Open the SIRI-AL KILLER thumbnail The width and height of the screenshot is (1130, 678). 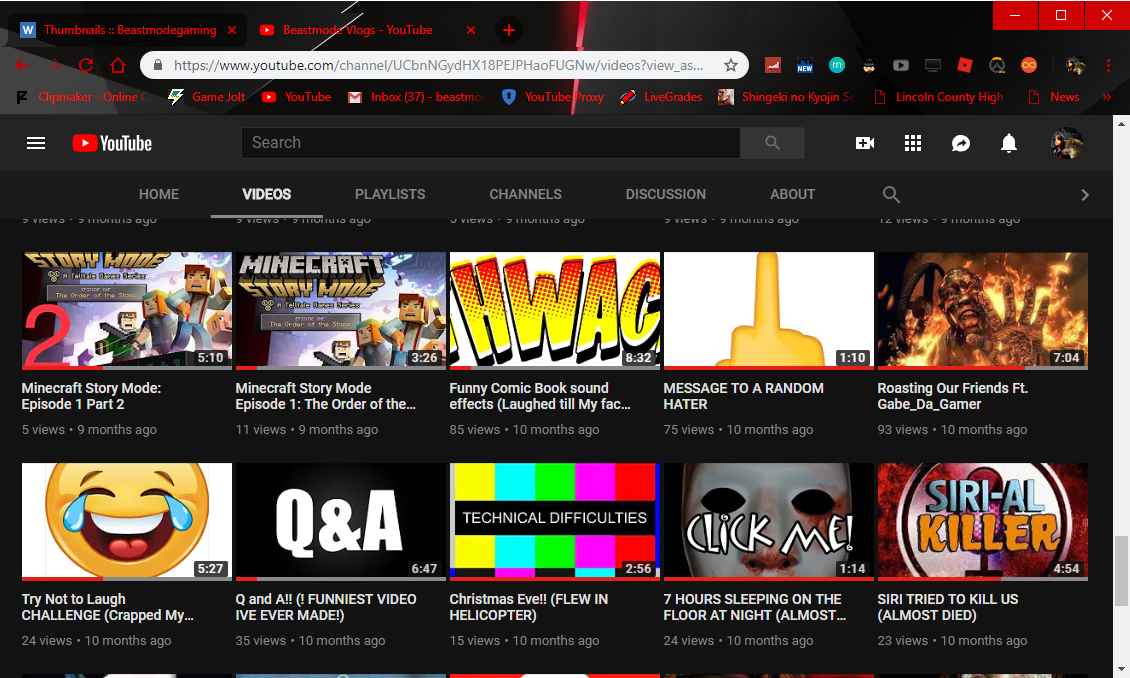tap(983, 522)
